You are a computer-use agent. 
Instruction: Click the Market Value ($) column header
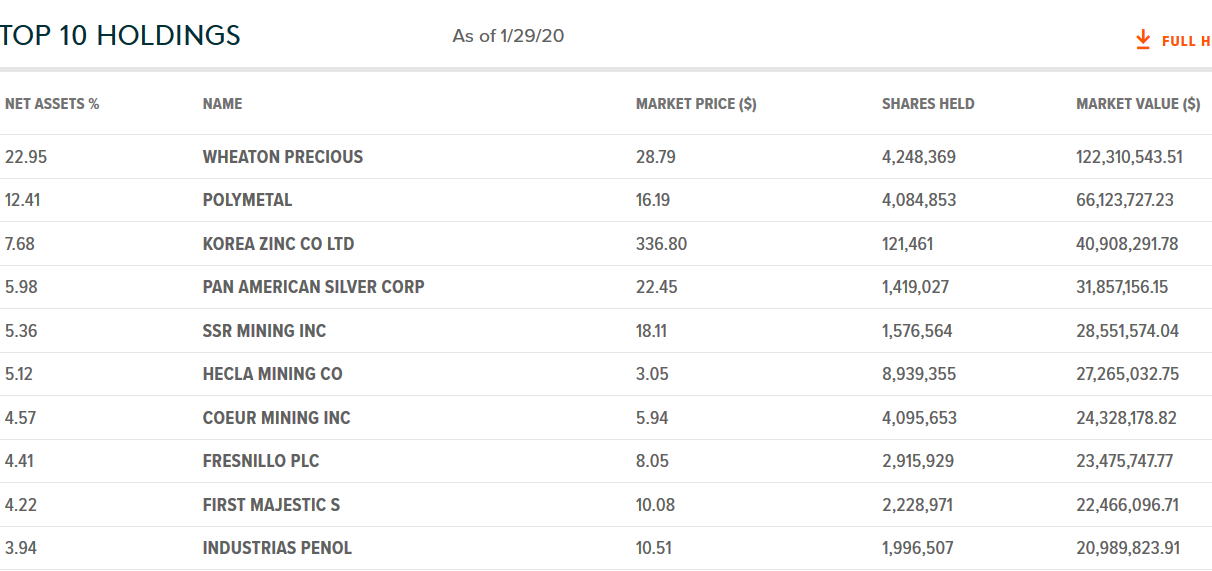point(1138,104)
